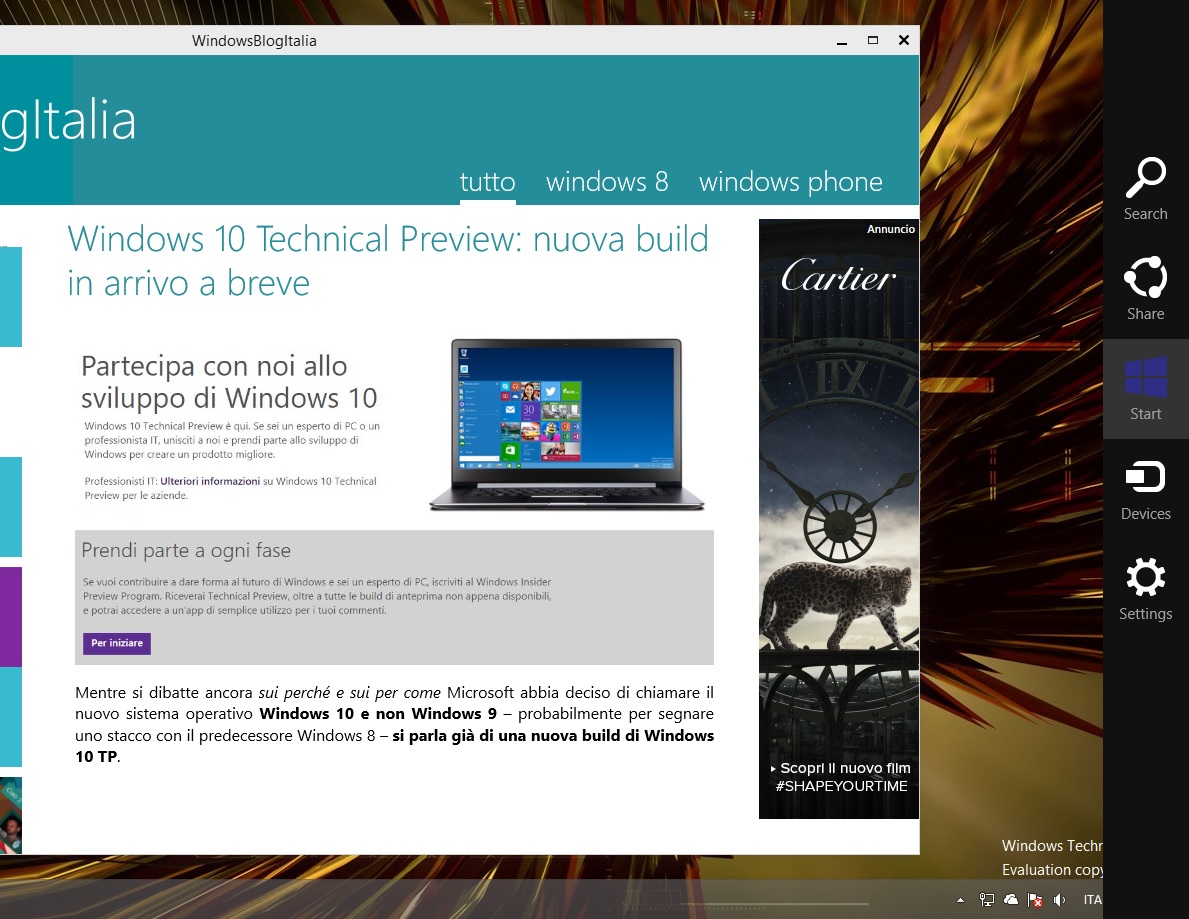Screen dimensions: 1189x919
Task: Show hidden tray icons arrow
Action: [x=961, y=900]
